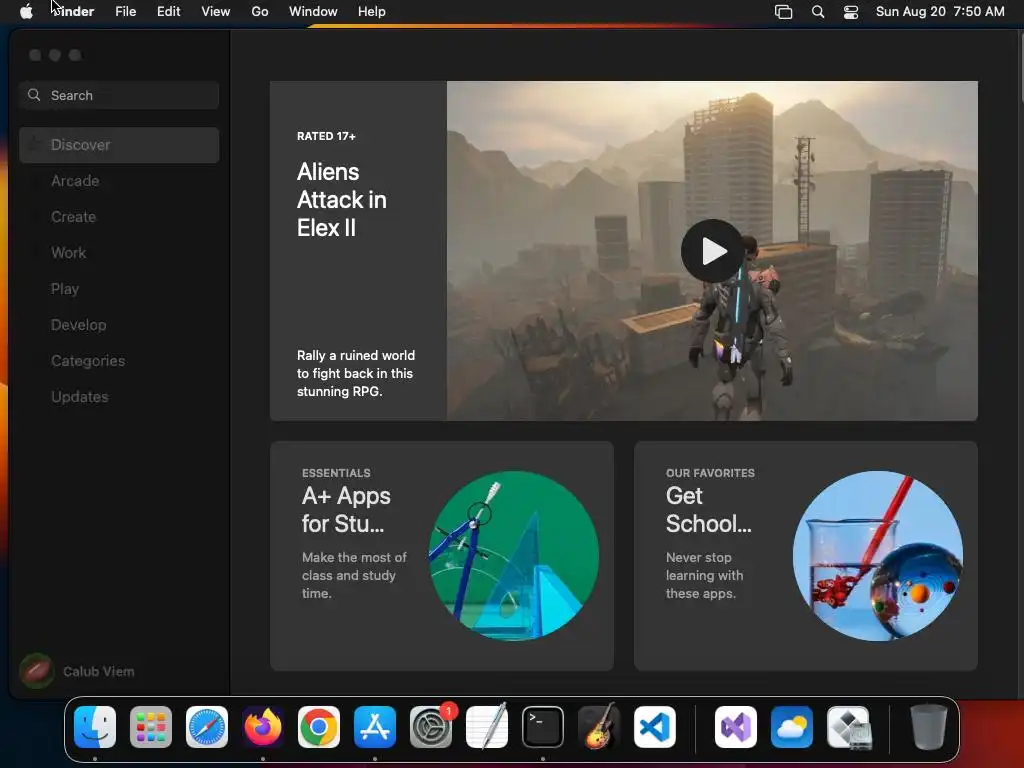Click the ESSENTIALS label
Viewport: 1024px width, 768px height.
[x=336, y=473]
